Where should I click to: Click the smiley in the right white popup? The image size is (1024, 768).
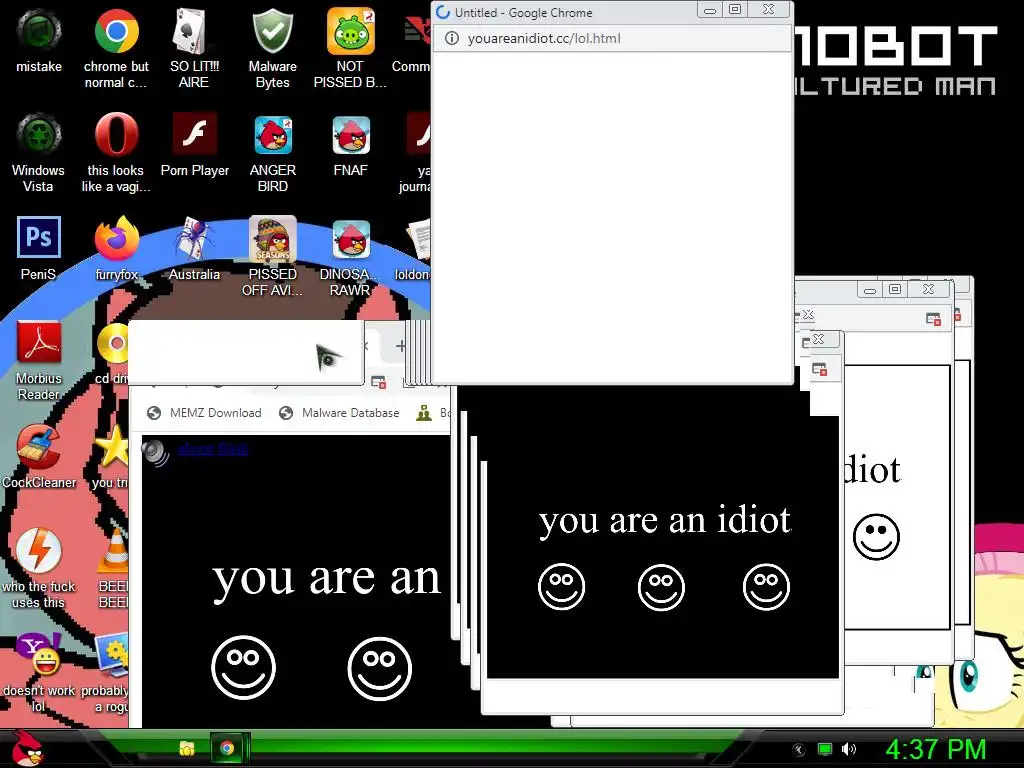(x=876, y=537)
